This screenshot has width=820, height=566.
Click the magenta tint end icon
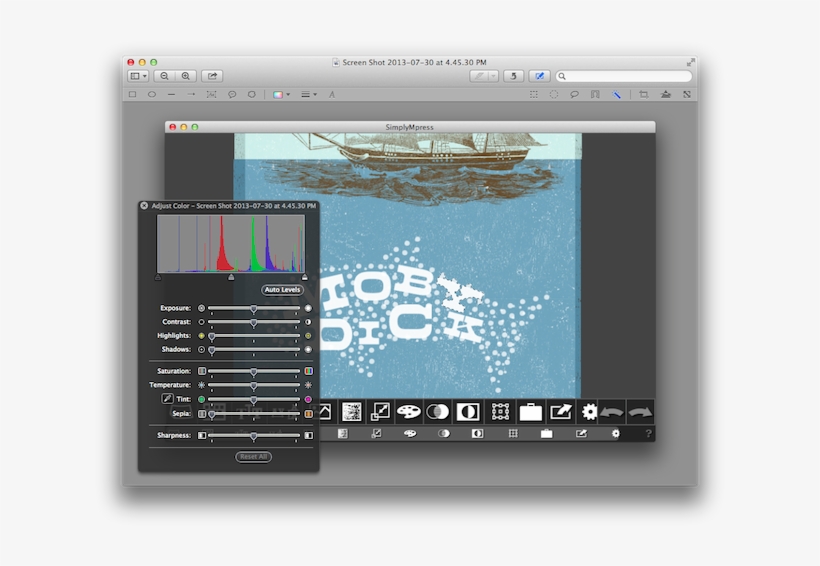308,399
